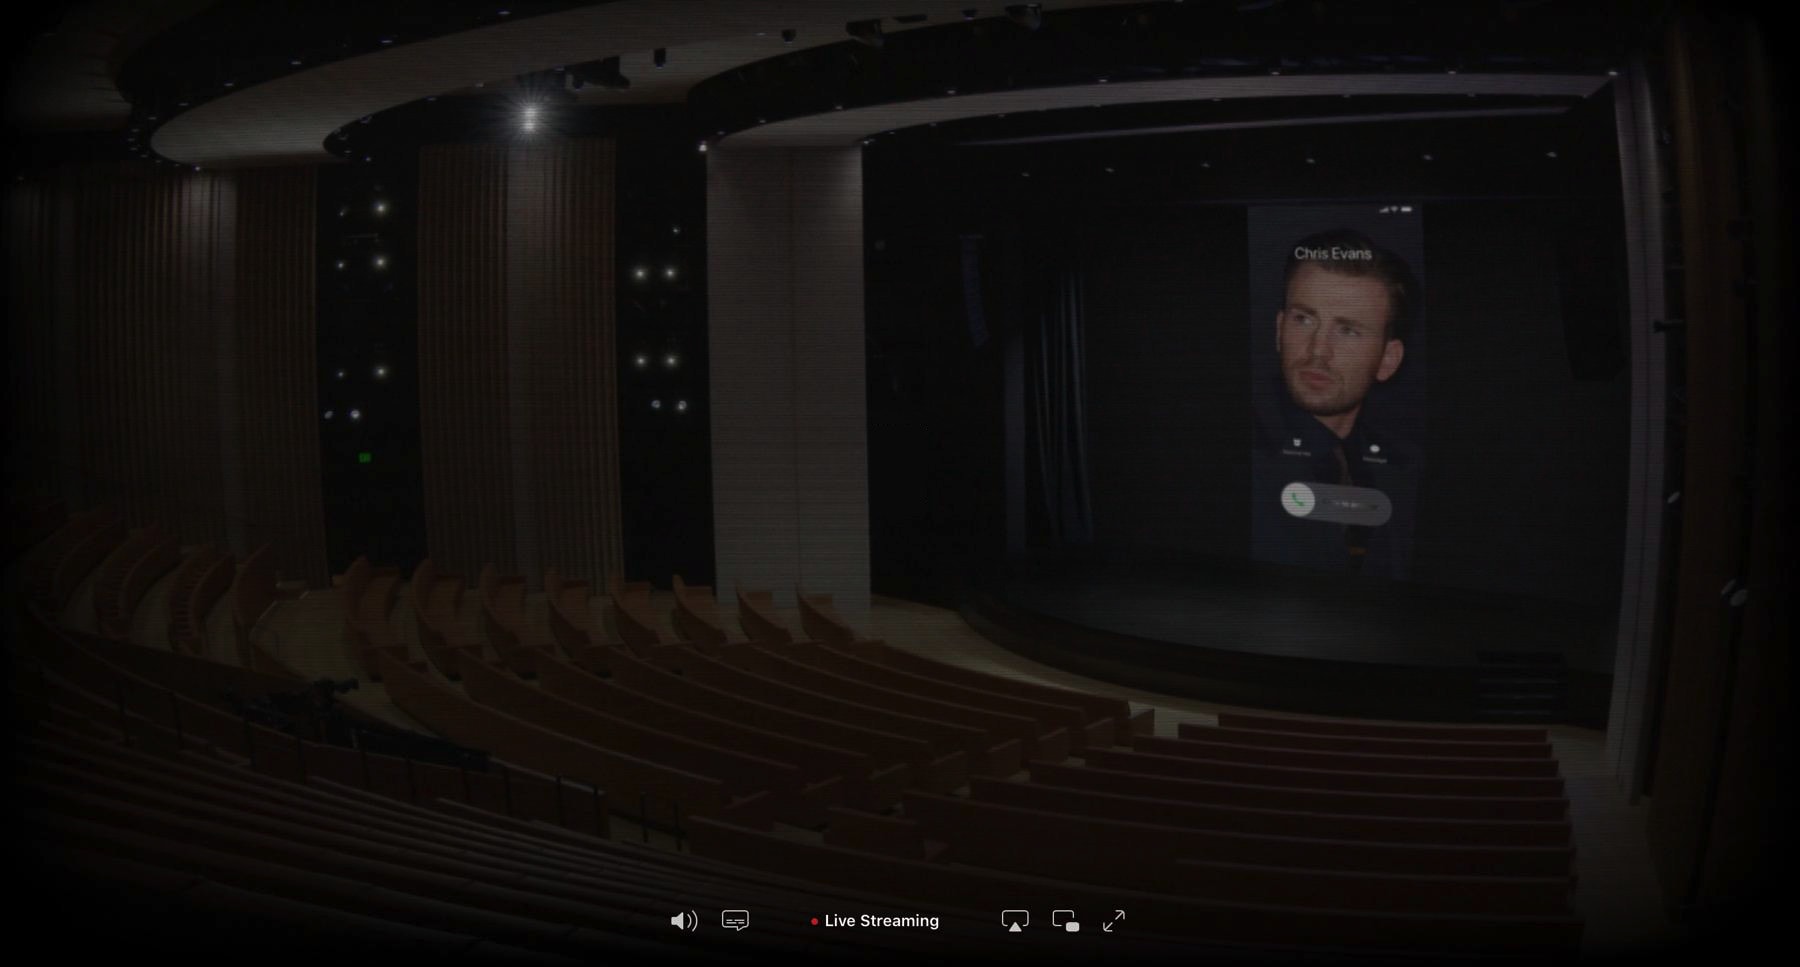Click the bright ceiling spotlight

[530, 117]
